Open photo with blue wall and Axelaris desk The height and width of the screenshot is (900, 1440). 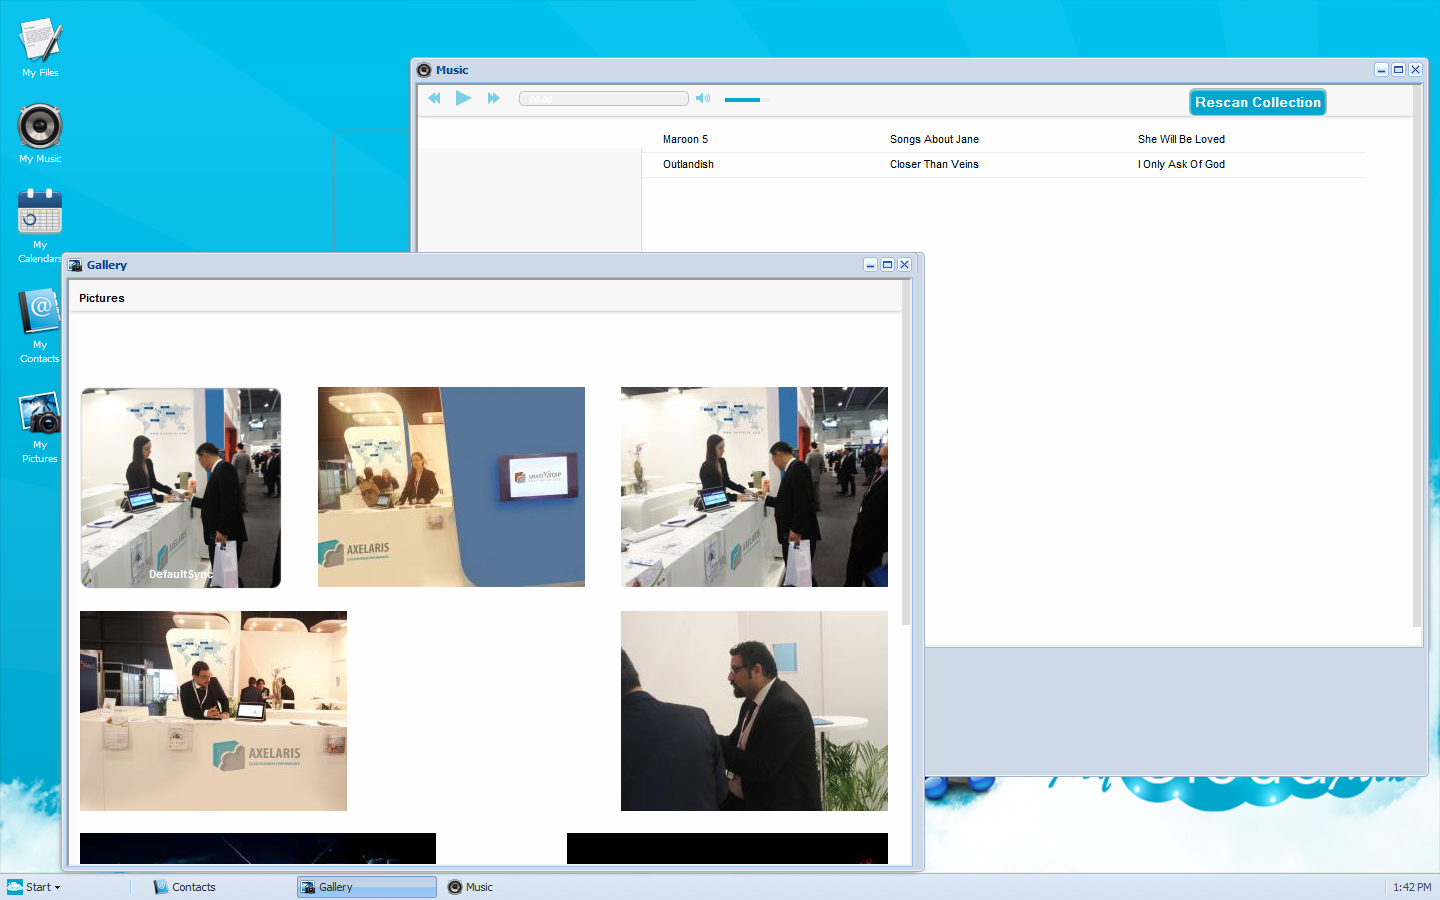click(451, 487)
